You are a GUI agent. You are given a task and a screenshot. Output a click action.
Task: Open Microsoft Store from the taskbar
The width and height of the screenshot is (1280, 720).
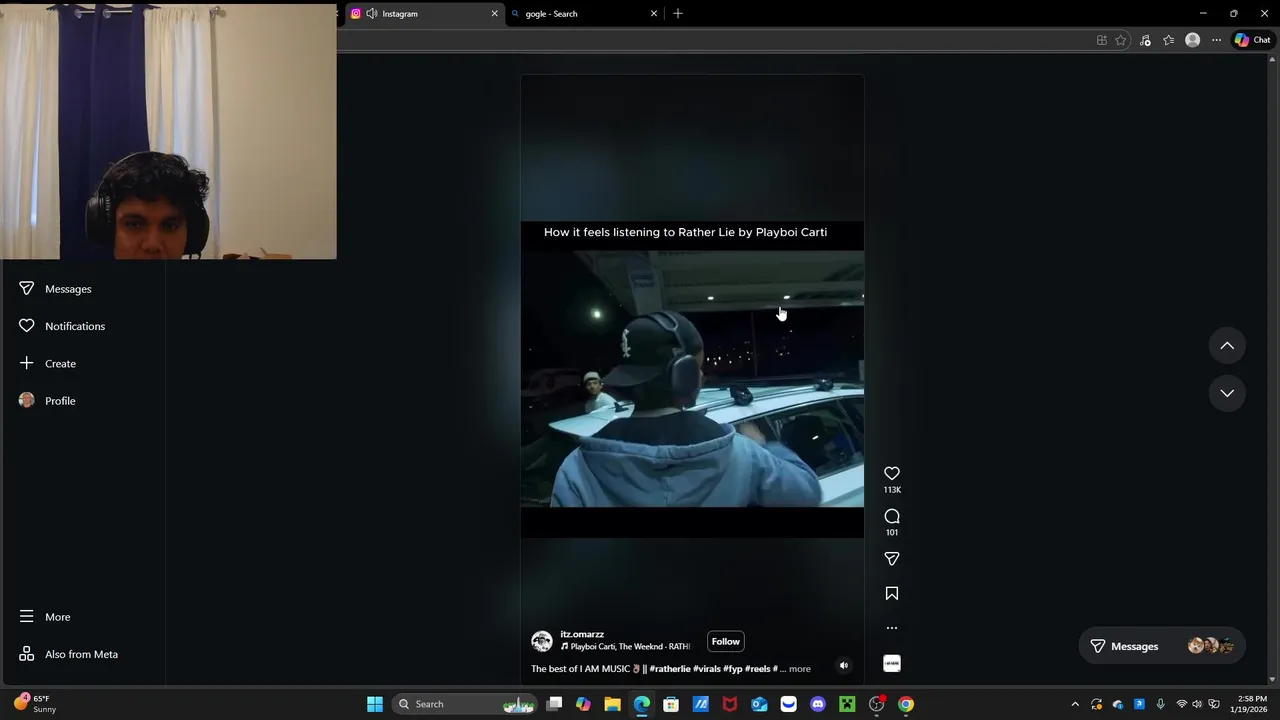[671, 704]
